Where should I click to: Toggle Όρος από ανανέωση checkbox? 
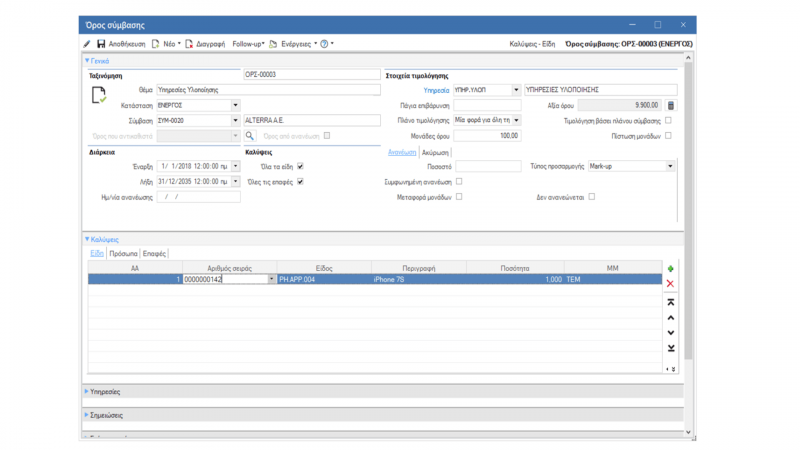(327, 136)
